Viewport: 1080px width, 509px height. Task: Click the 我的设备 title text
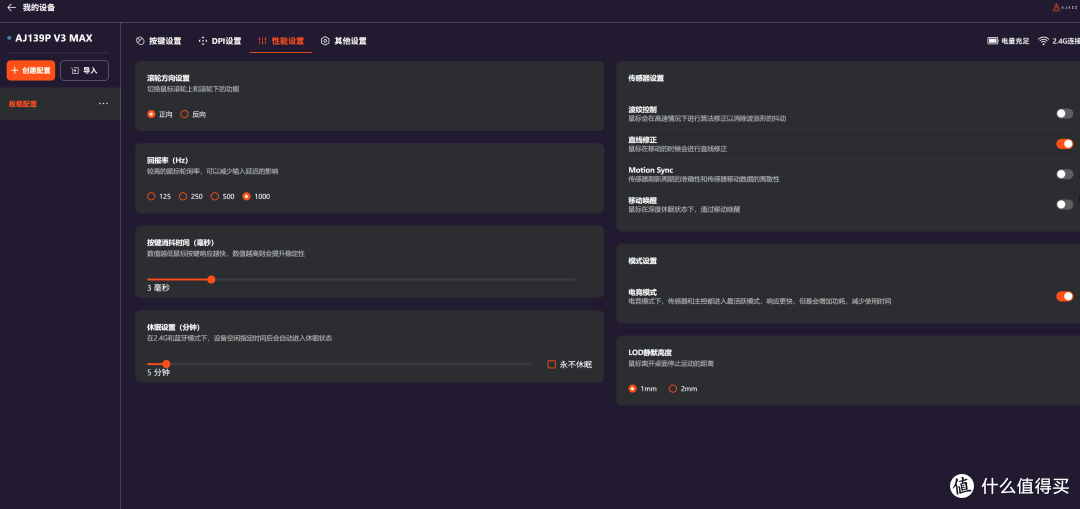tap(39, 8)
